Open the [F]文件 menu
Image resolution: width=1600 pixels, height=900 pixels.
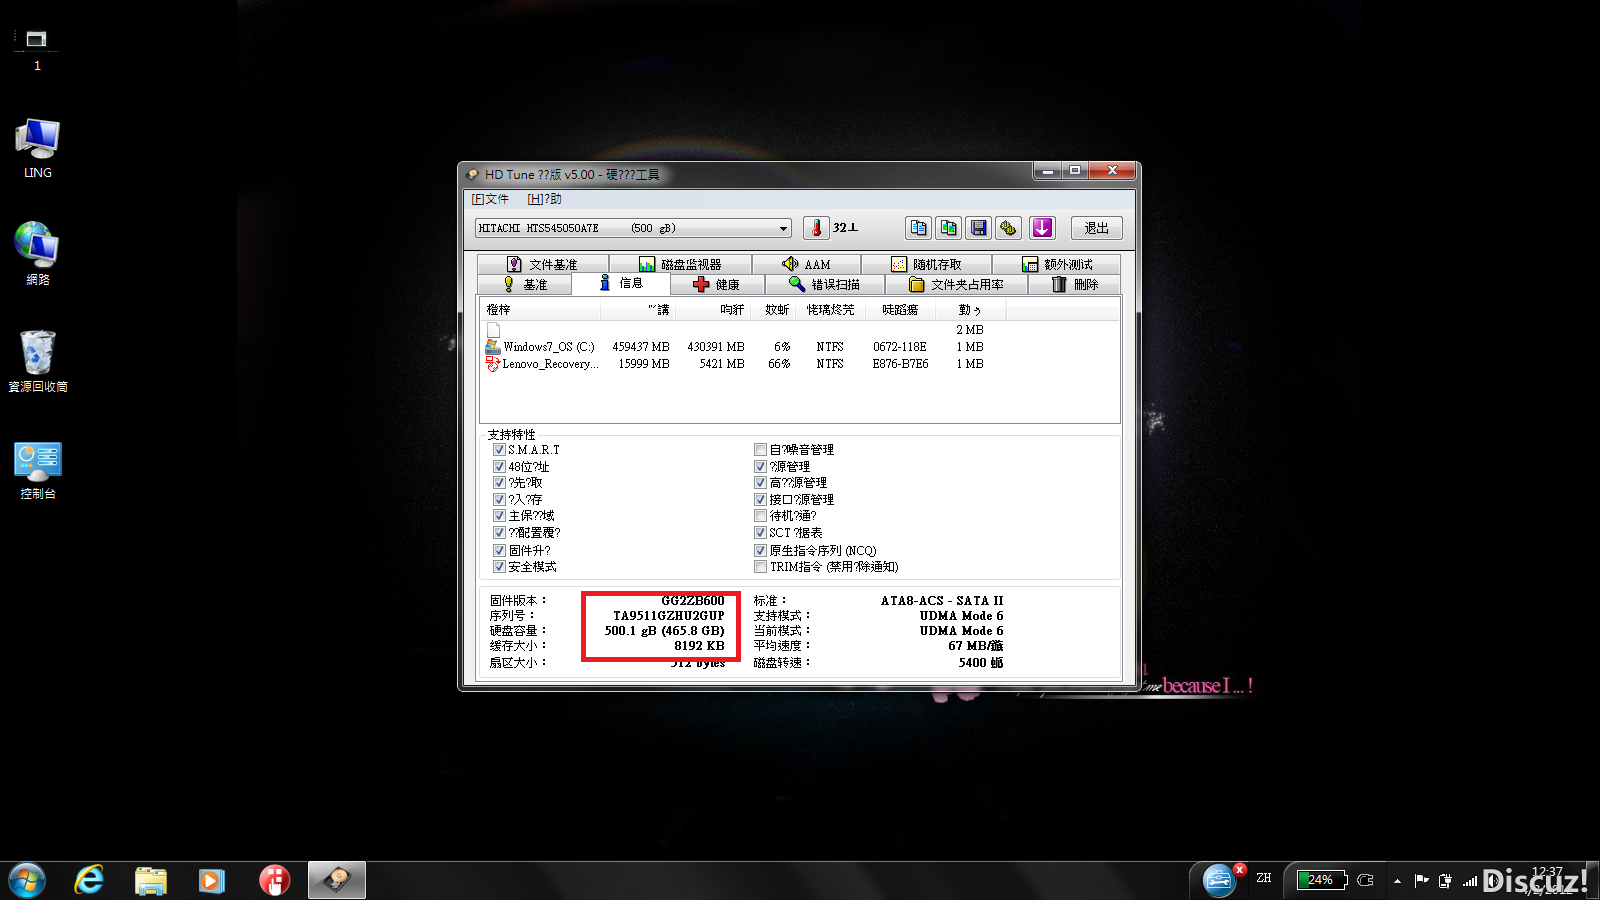click(490, 199)
